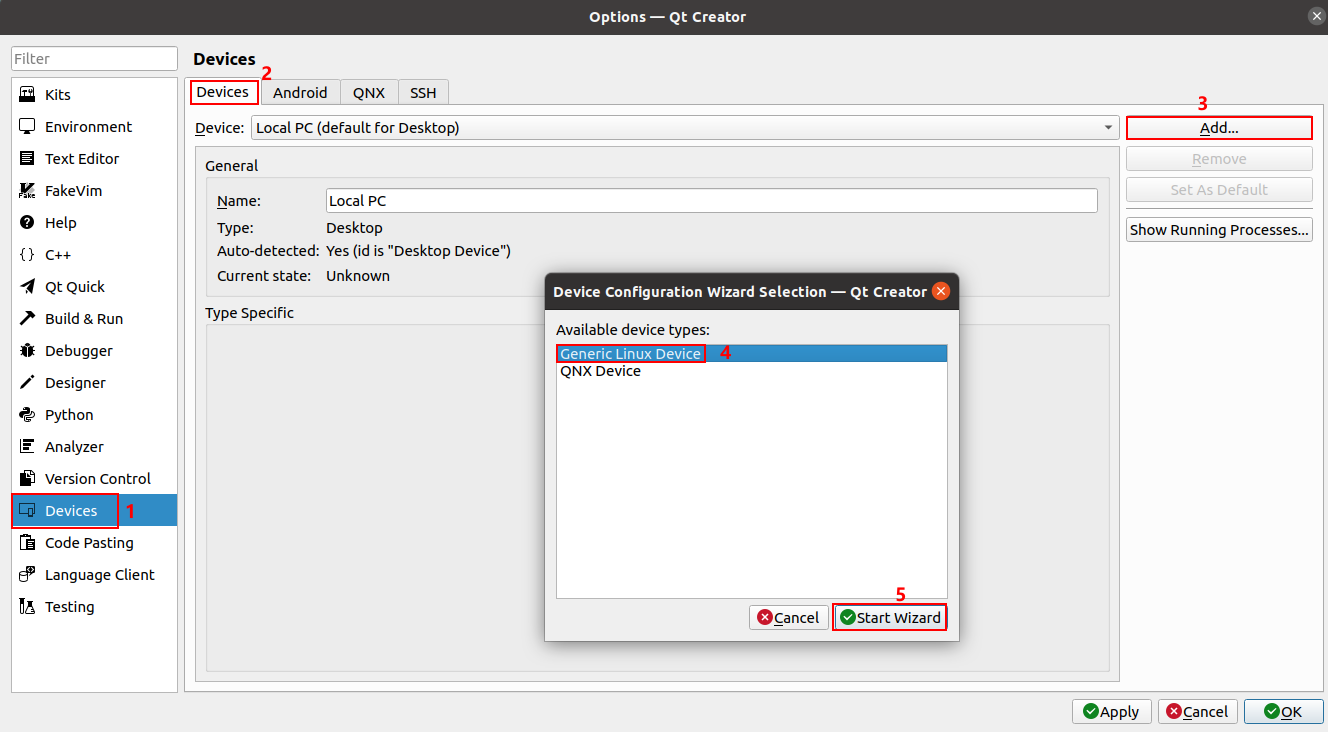Image resolution: width=1328 pixels, height=732 pixels.
Task: Select Generic Linux Device in list
Action: click(x=751, y=354)
